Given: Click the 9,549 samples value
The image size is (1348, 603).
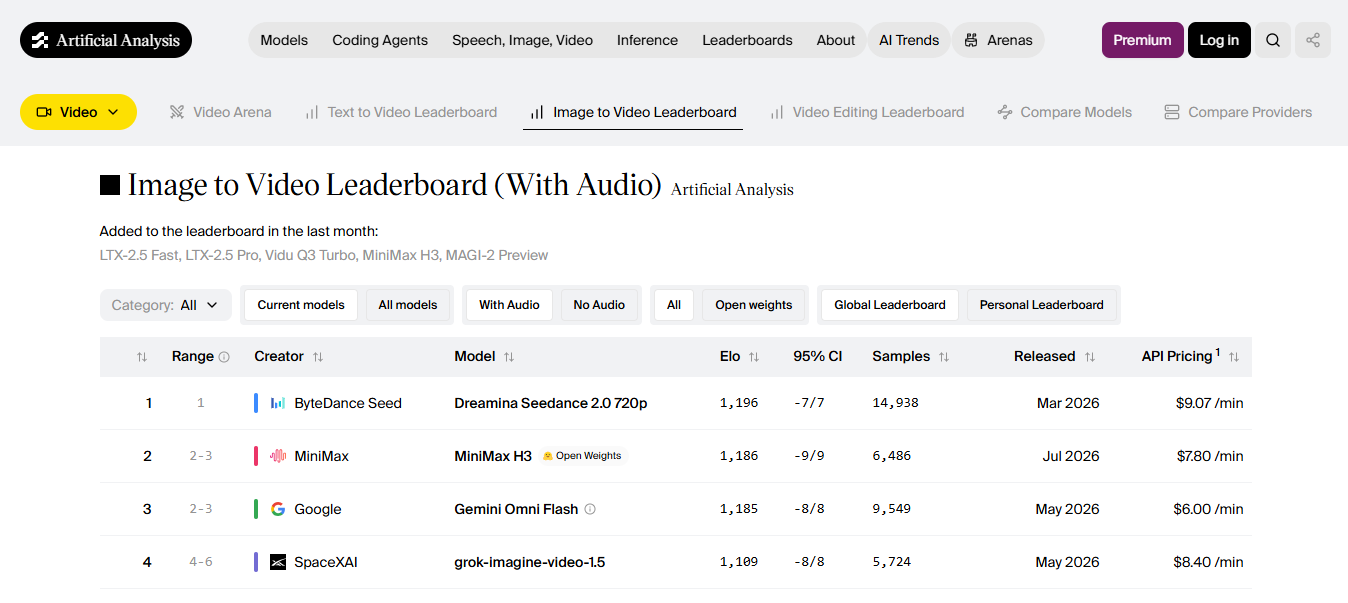Looking at the screenshot, I should [892, 509].
